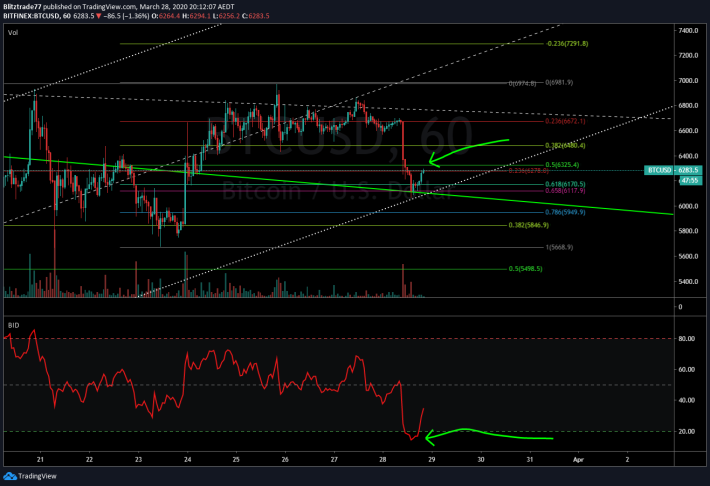Click the BTCUSD 6283.5 current price tag

673,170
